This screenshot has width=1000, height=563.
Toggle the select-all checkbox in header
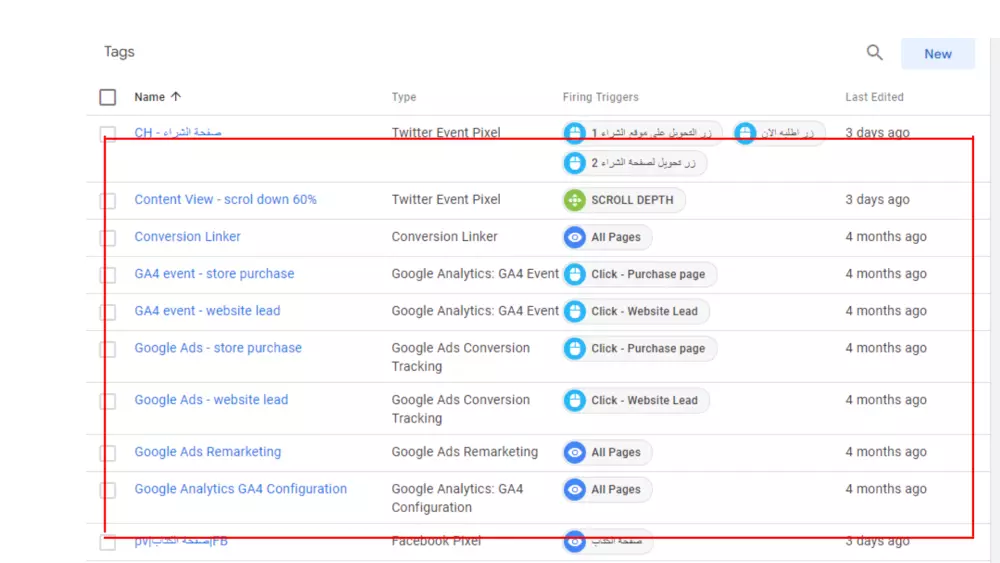point(108,97)
